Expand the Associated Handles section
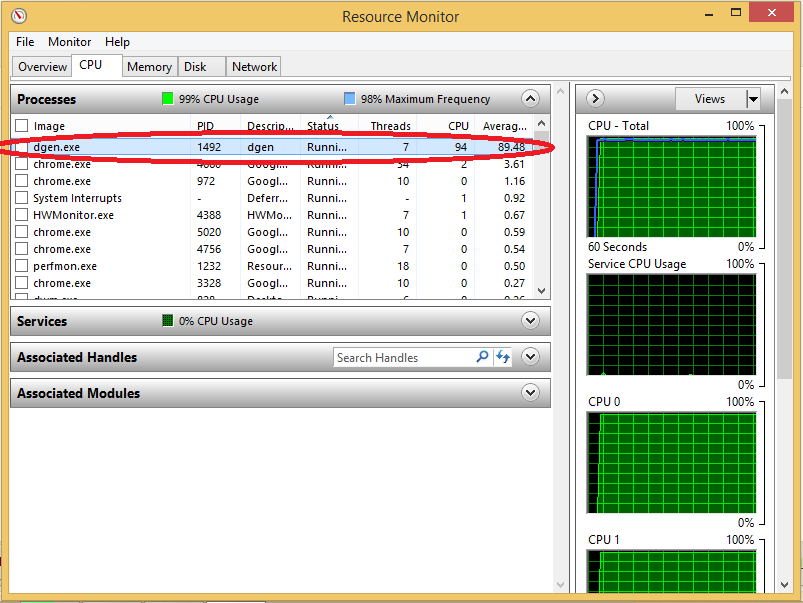Screen dimensions: 803x603 pyautogui.click(x=530, y=357)
